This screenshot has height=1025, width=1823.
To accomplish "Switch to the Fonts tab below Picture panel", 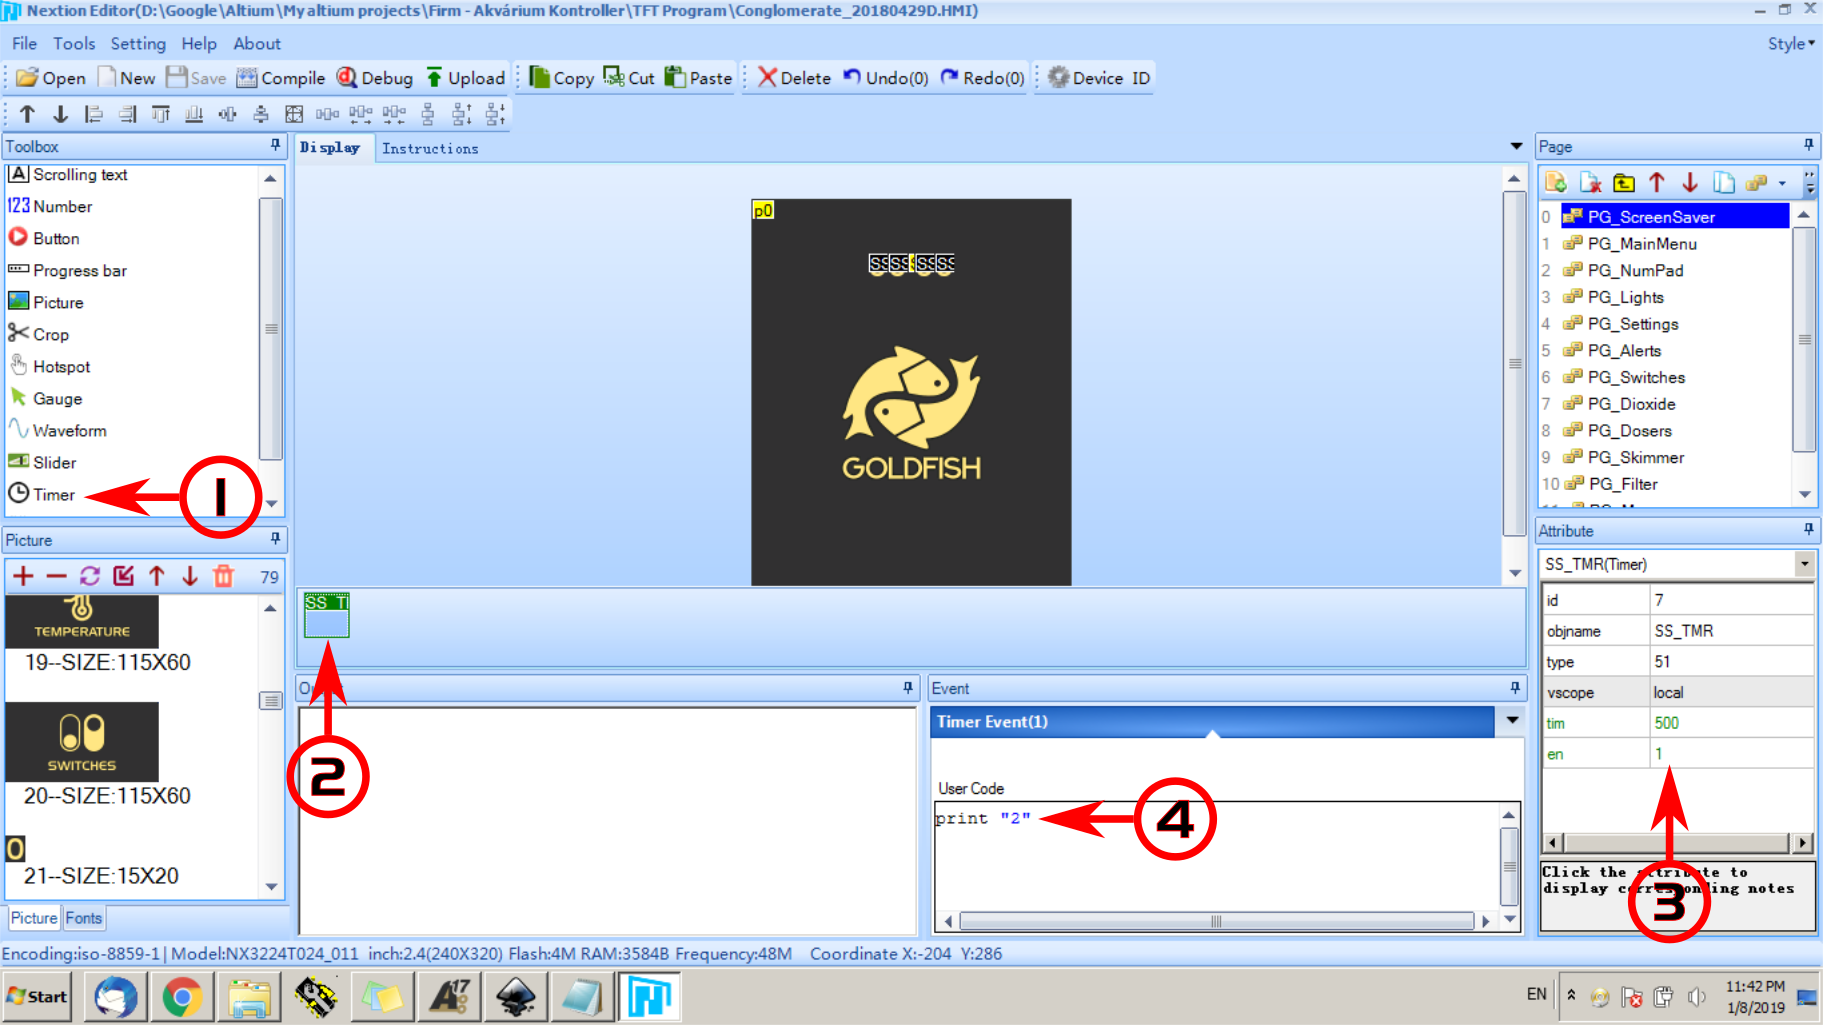I will (84, 917).
